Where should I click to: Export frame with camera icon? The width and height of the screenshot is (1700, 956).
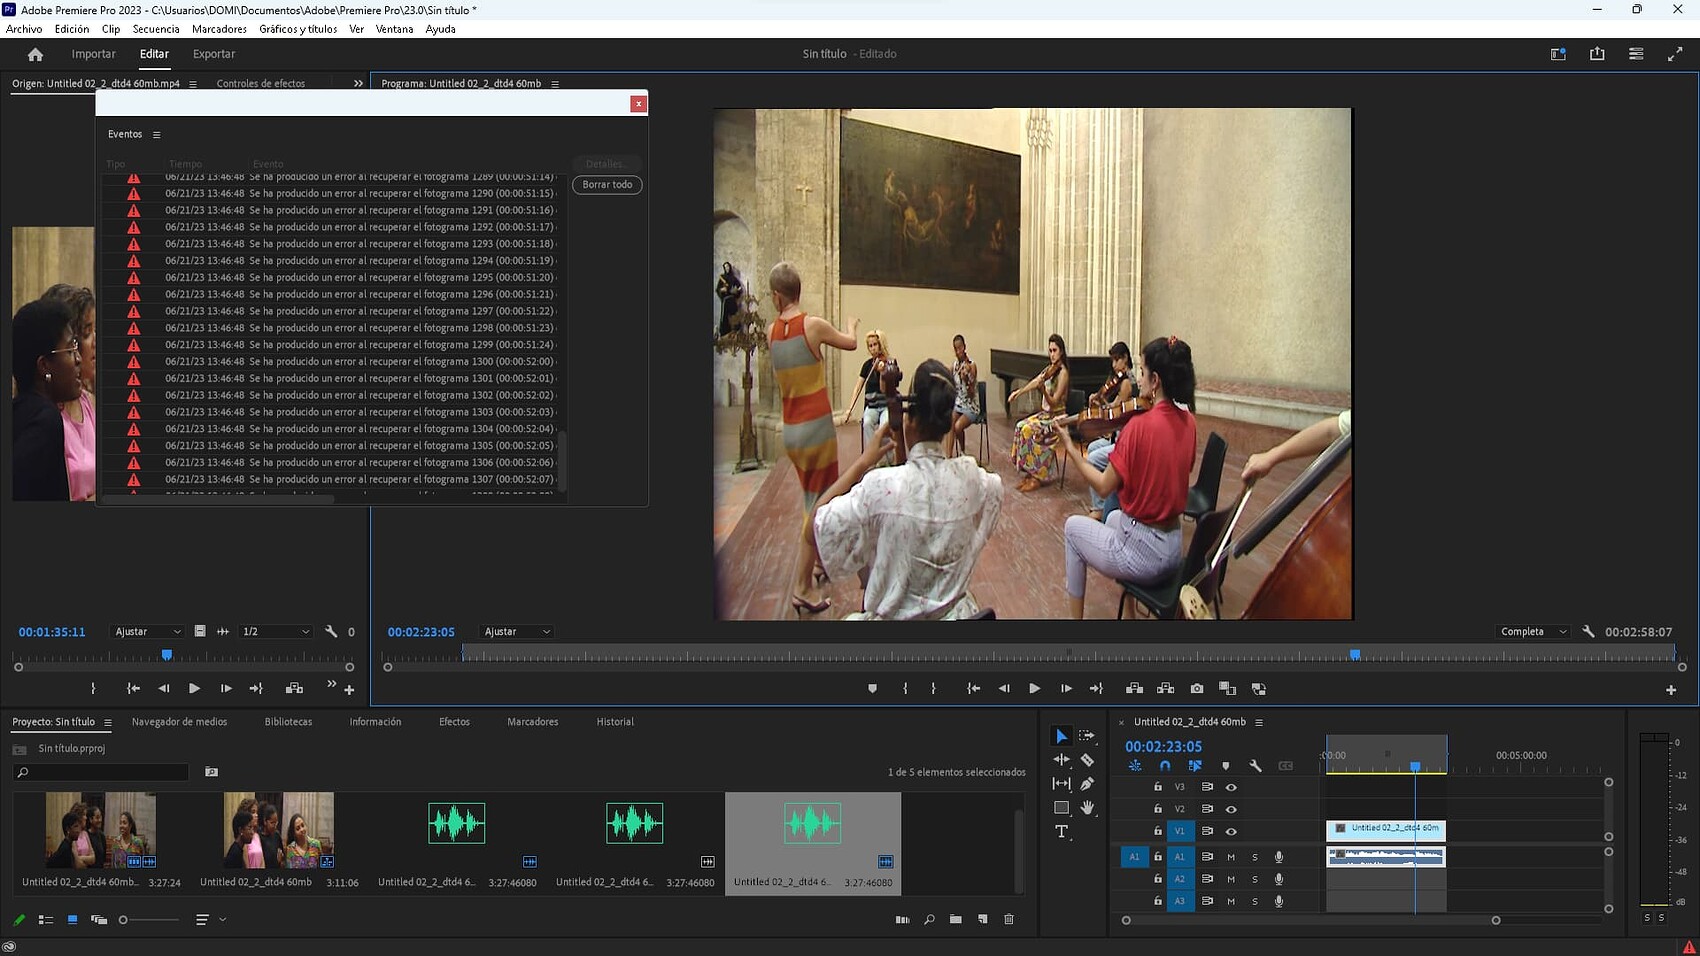(x=1197, y=689)
